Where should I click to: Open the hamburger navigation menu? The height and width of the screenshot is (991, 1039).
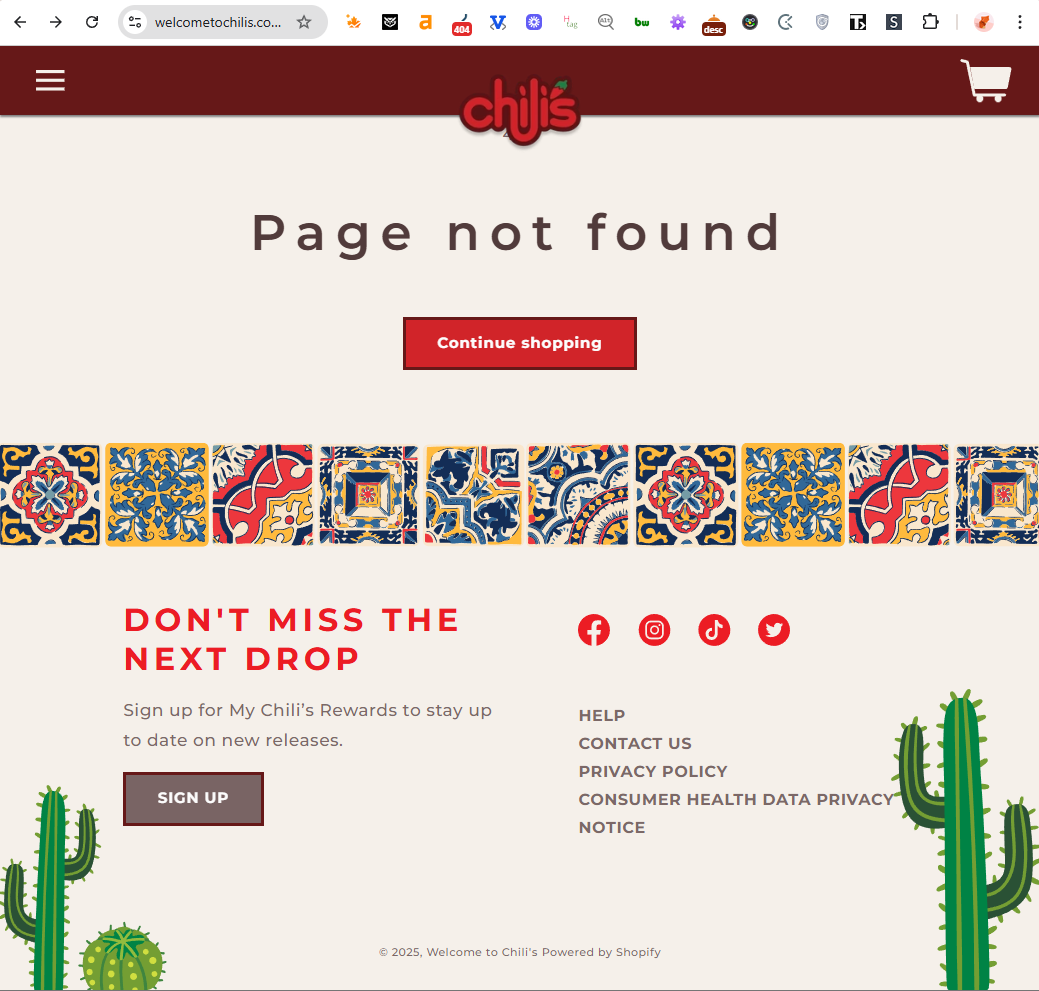point(50,81)
